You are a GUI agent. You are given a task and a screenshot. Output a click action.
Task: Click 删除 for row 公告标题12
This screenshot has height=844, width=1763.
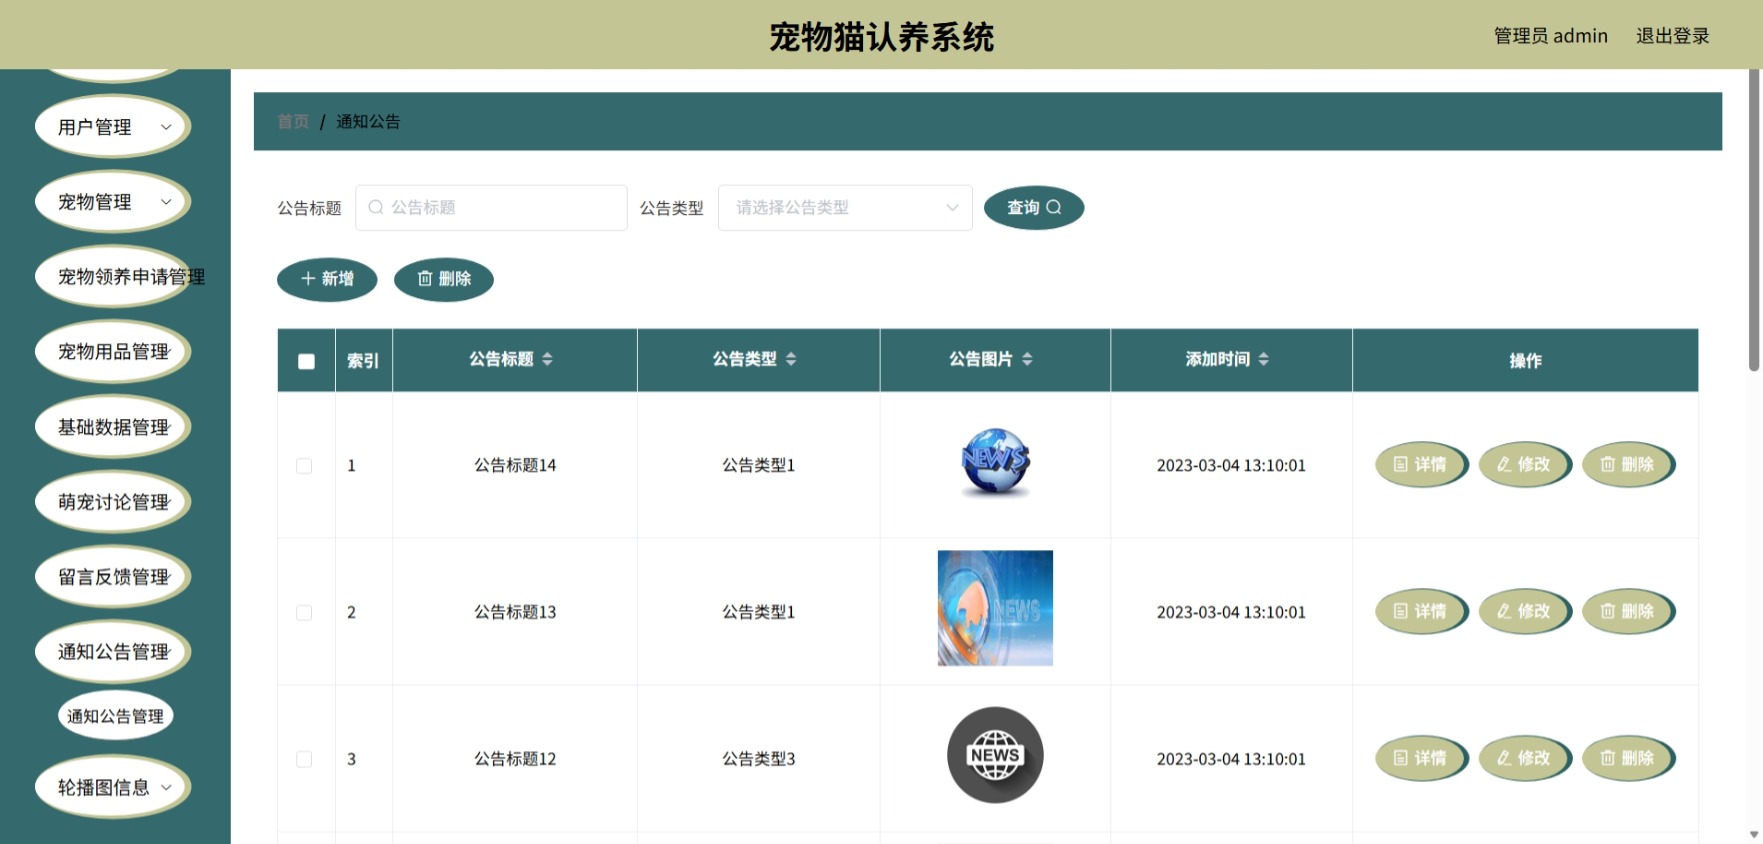[1628, 758]
